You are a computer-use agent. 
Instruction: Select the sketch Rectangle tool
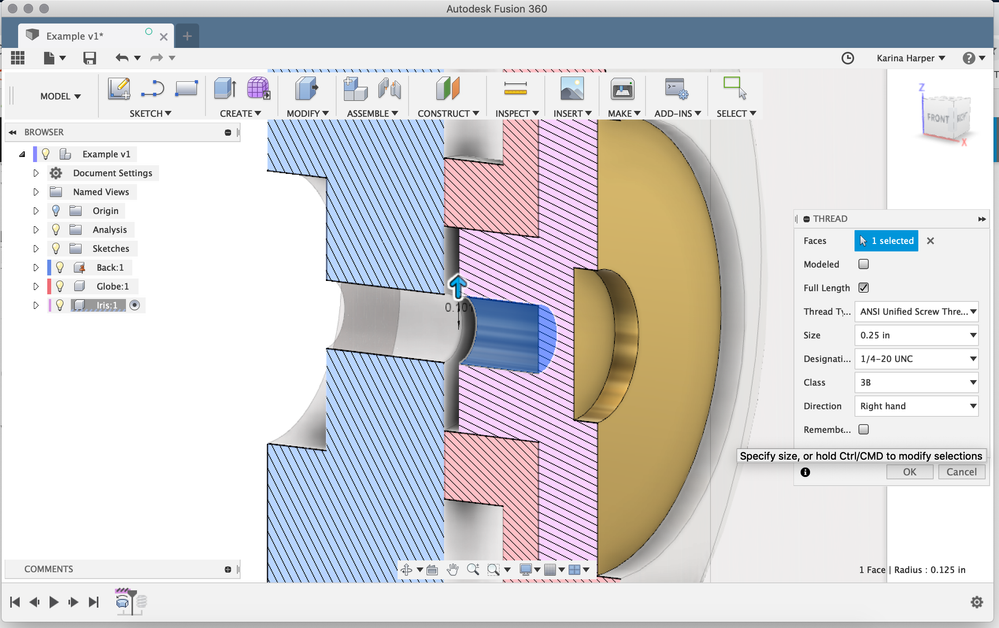(x=186, y=88)
